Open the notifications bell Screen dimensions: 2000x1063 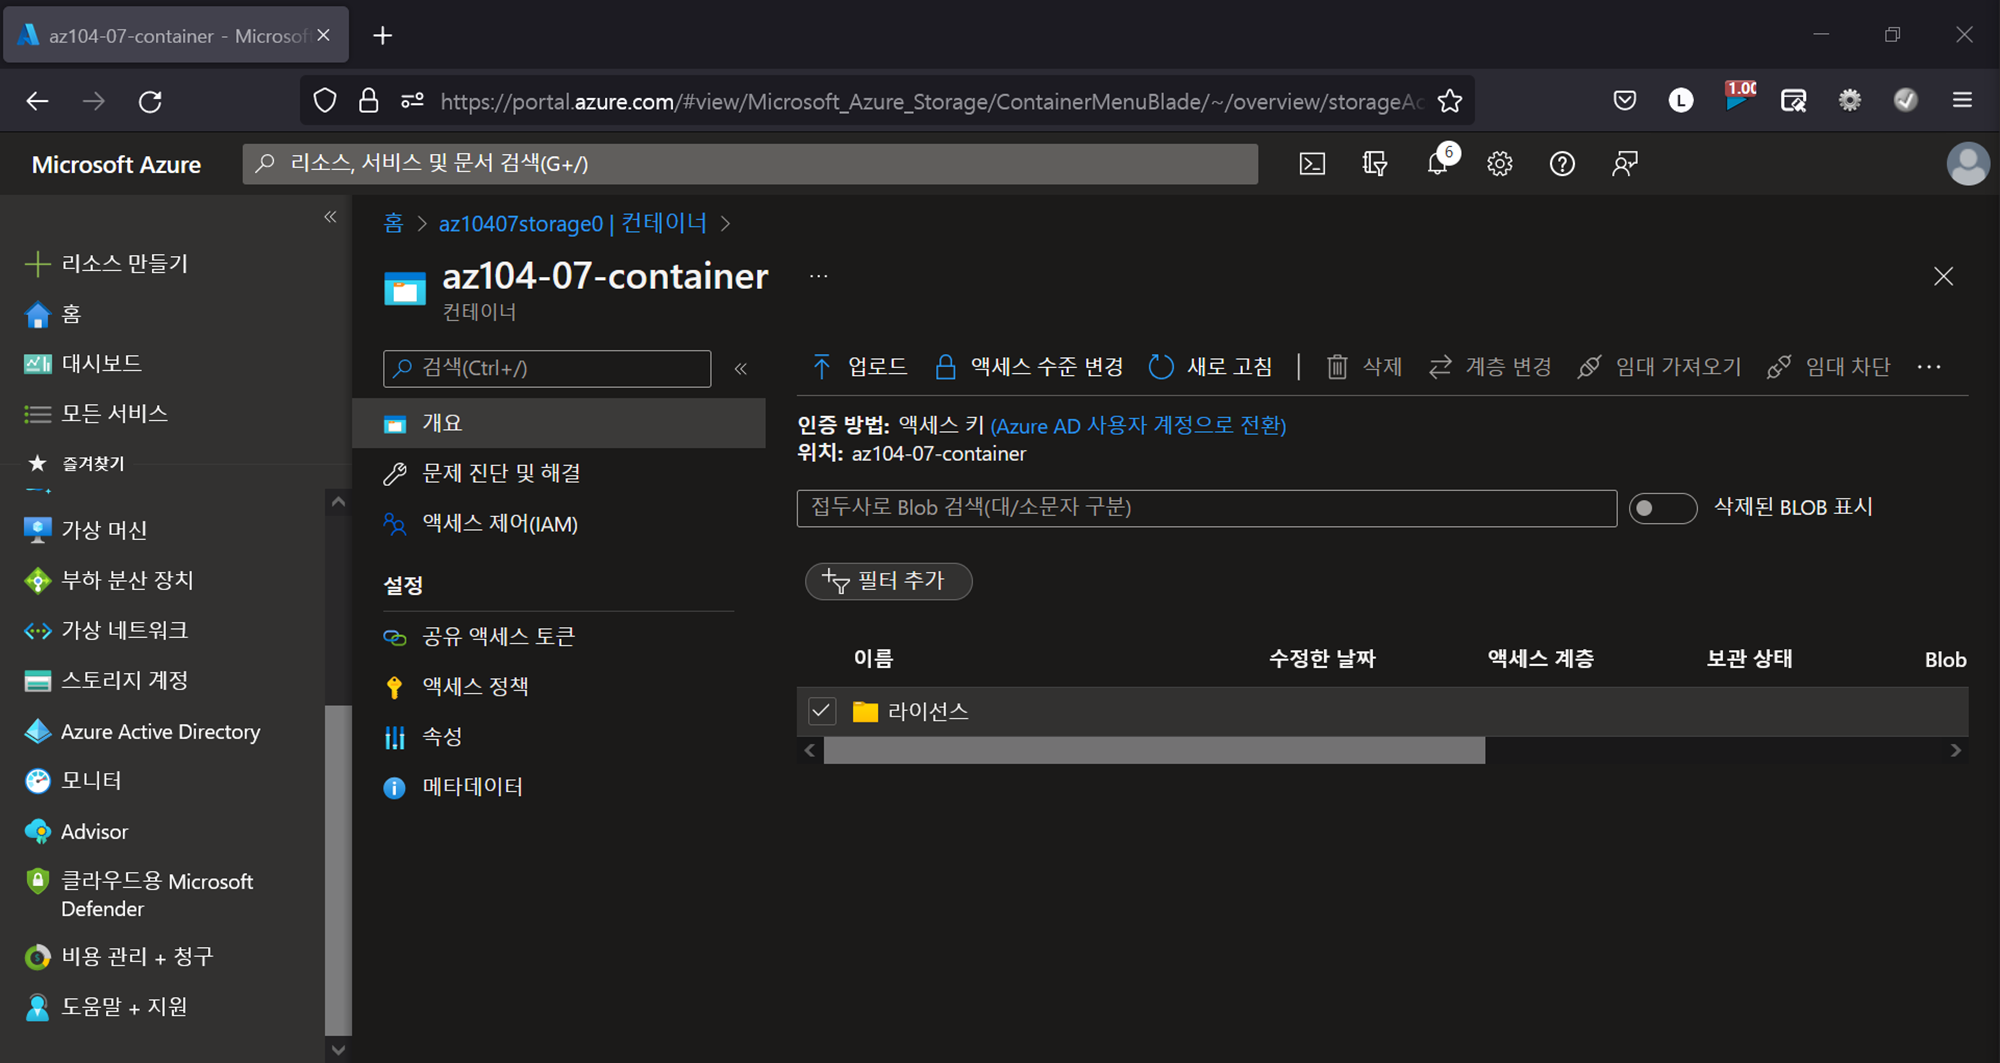pos(1438,164)
